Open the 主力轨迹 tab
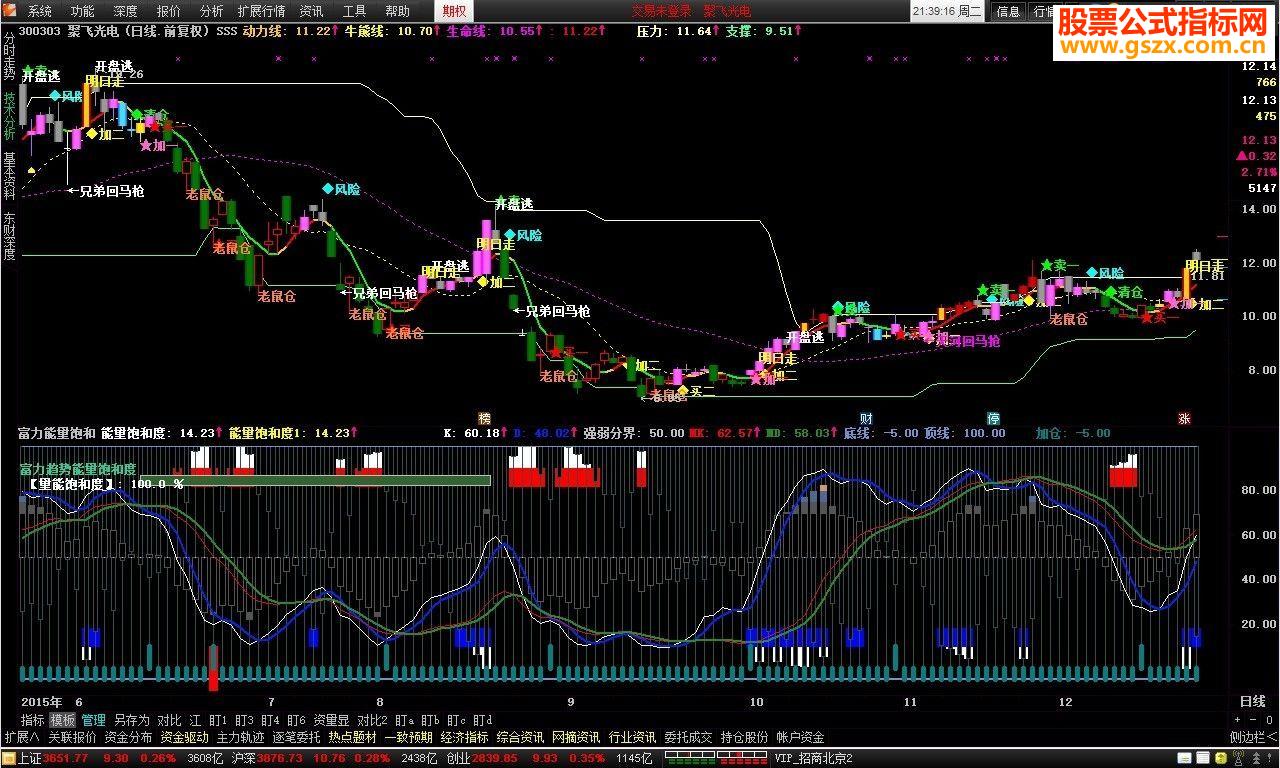 point(240,737)
